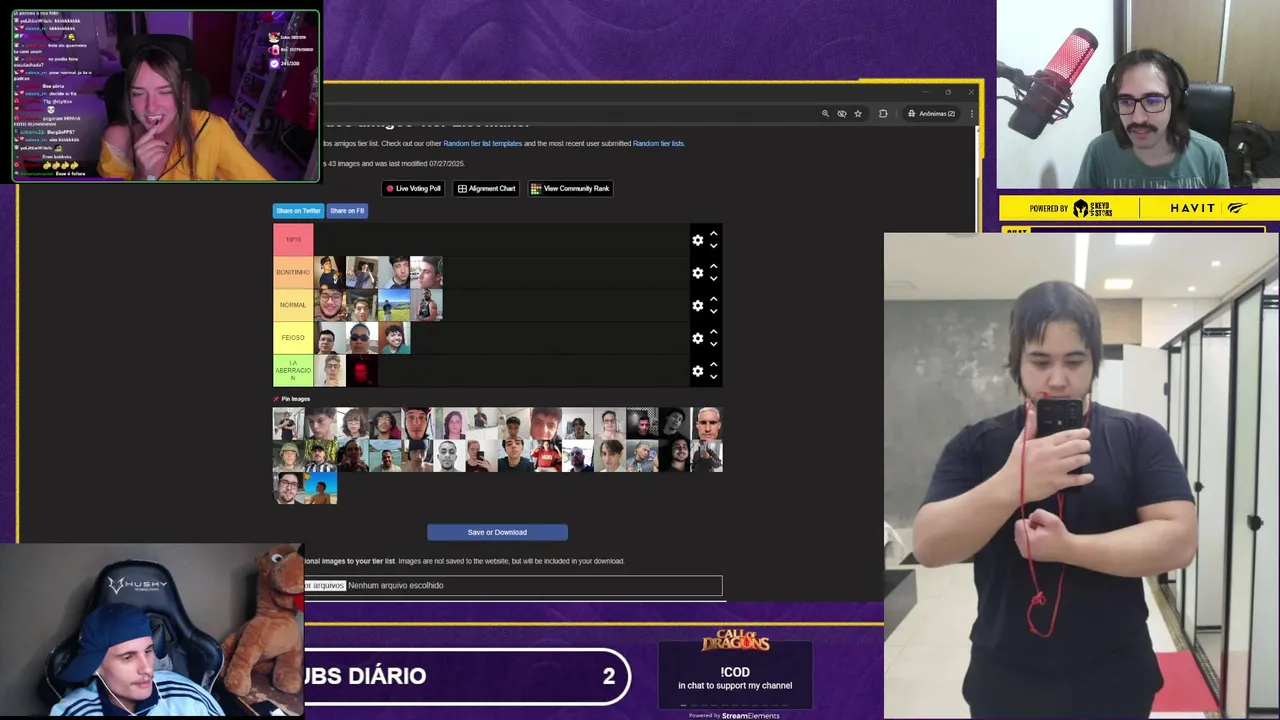Select the pink 10/10 tier label
Viewport: 1280px width, 720px height.
[x=293, y=240]
